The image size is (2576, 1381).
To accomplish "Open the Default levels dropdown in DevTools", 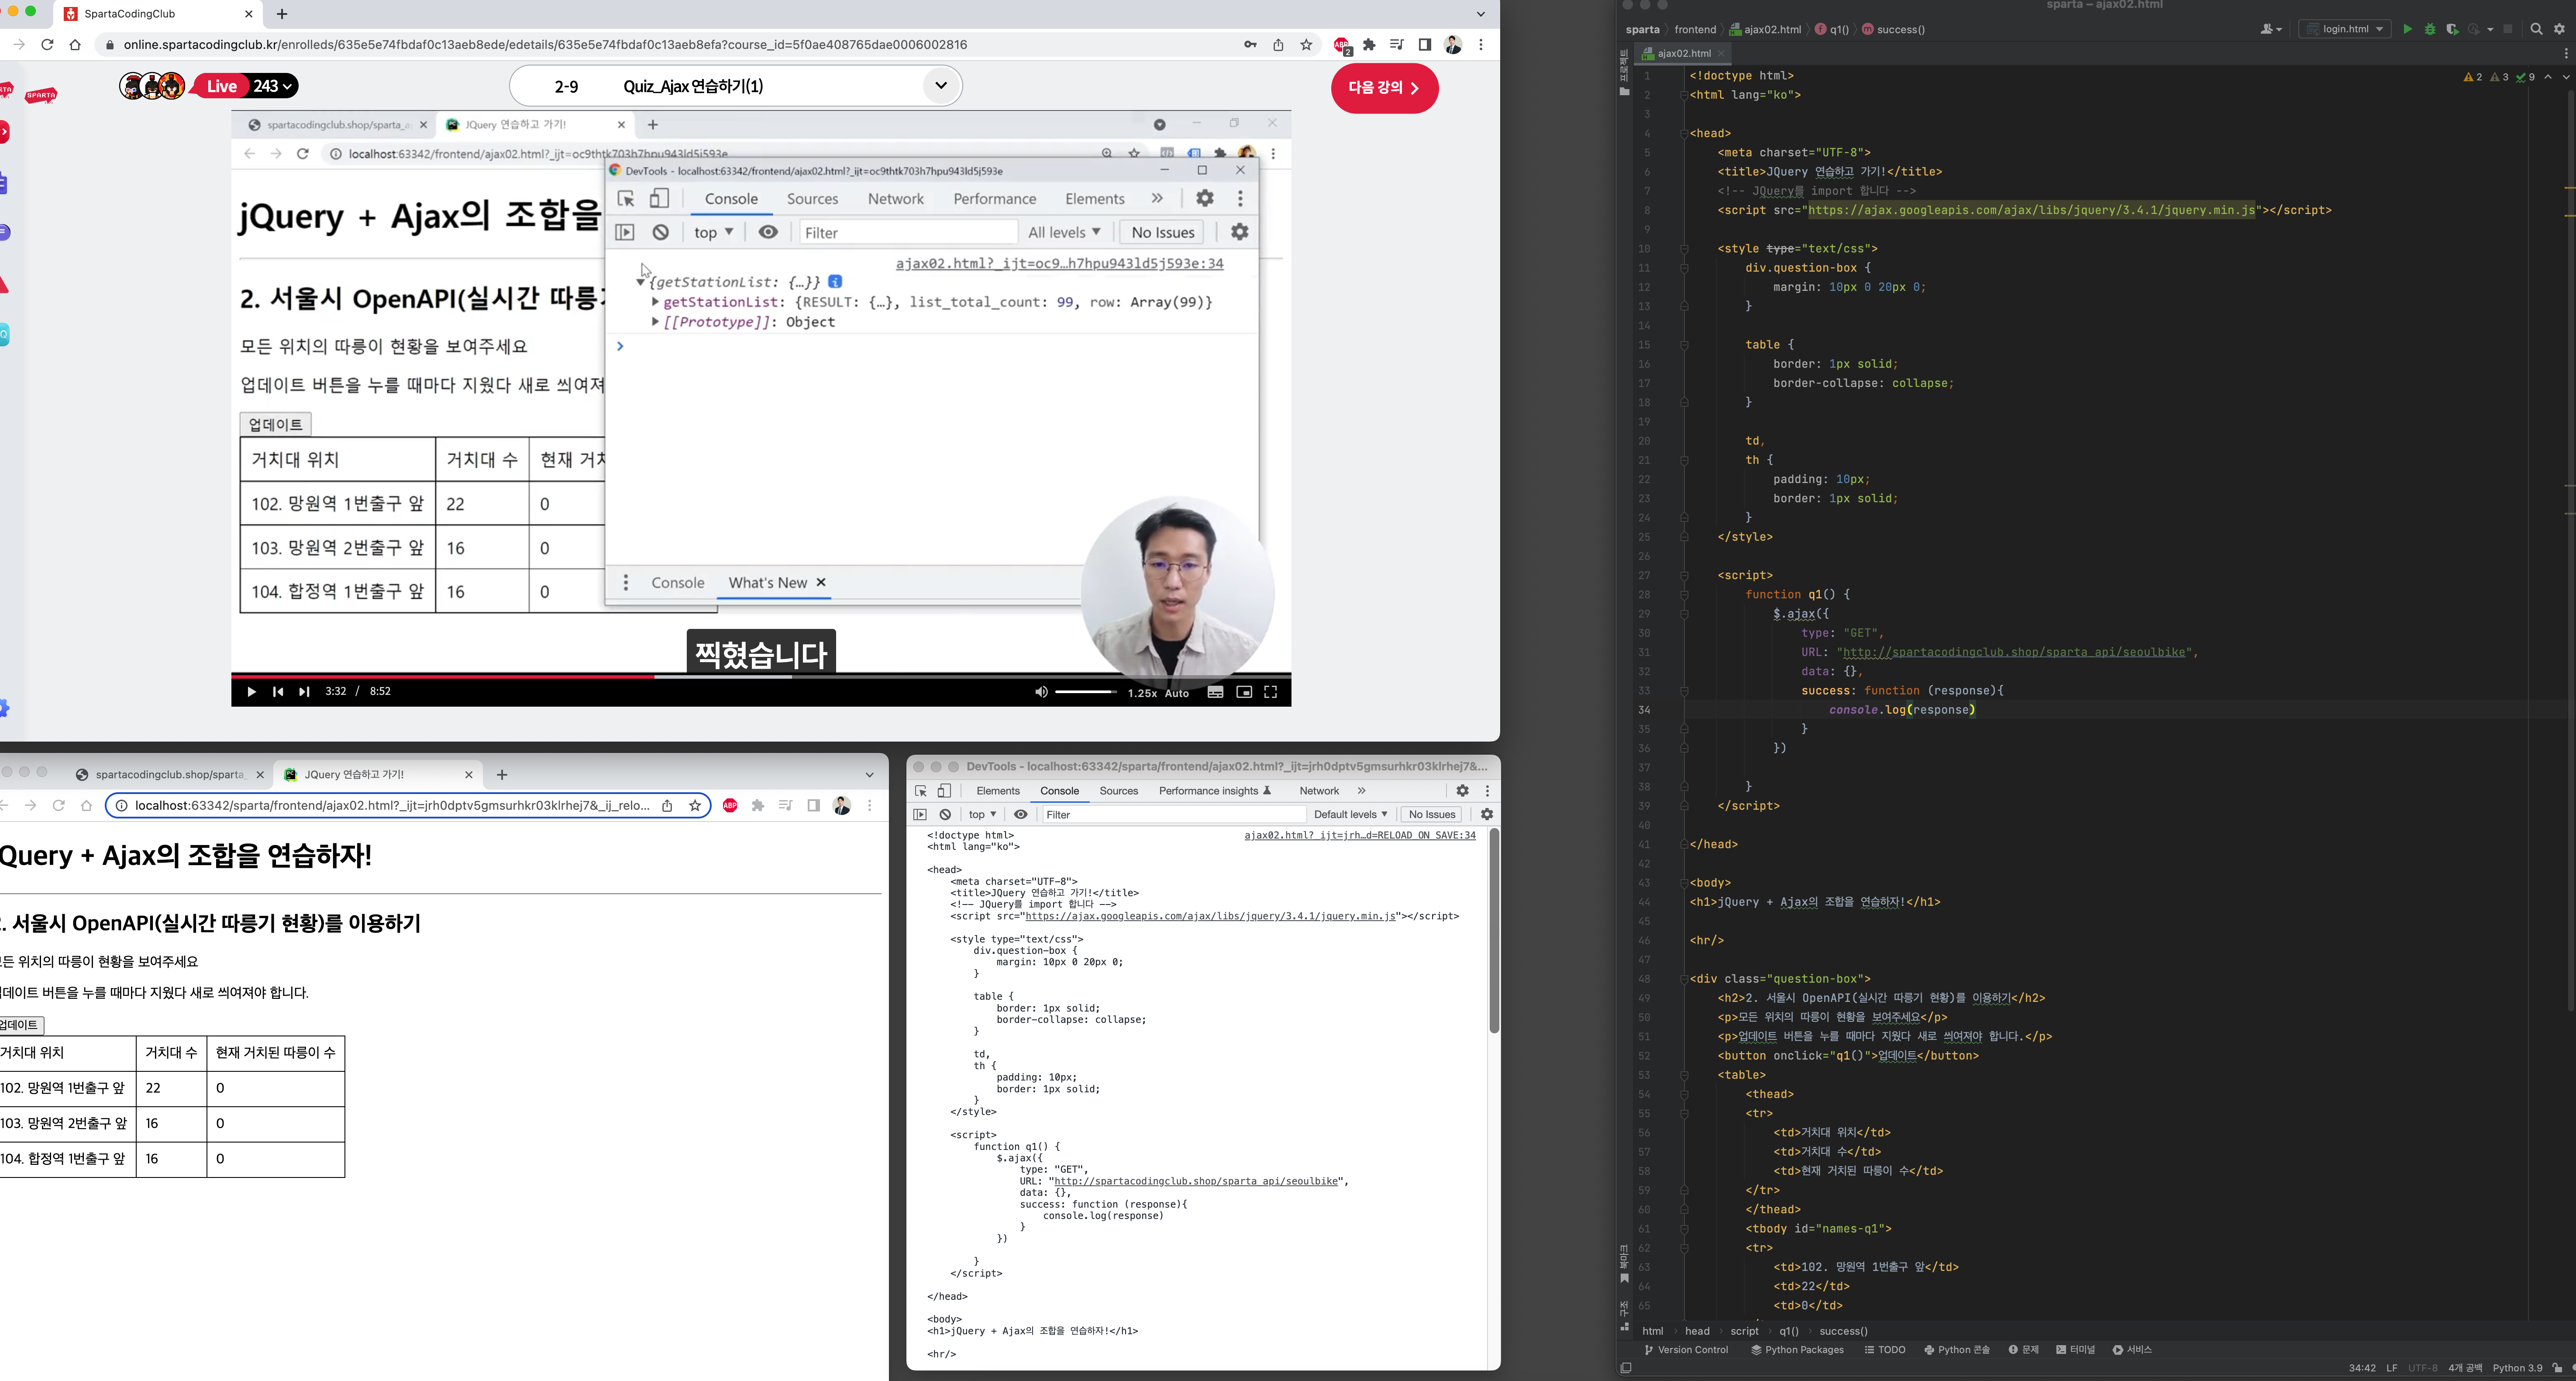I will 1350,815.
